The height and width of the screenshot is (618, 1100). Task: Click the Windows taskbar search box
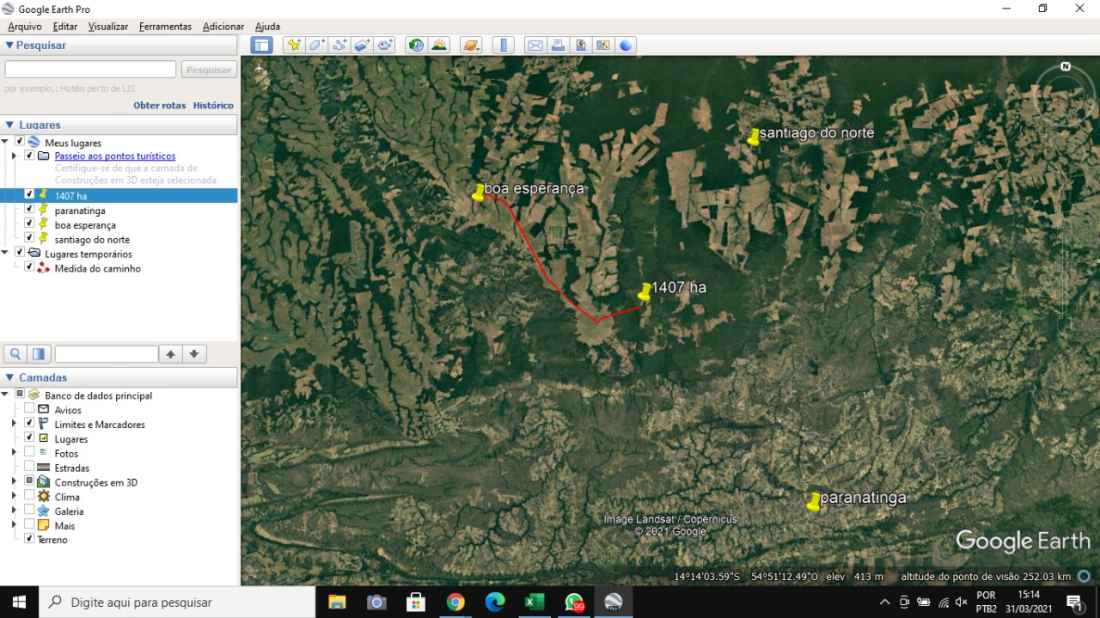177,602
